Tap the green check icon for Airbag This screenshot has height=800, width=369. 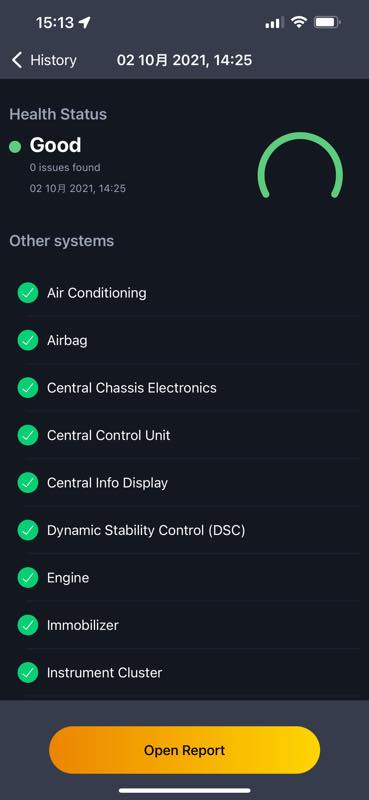point(28,340)
